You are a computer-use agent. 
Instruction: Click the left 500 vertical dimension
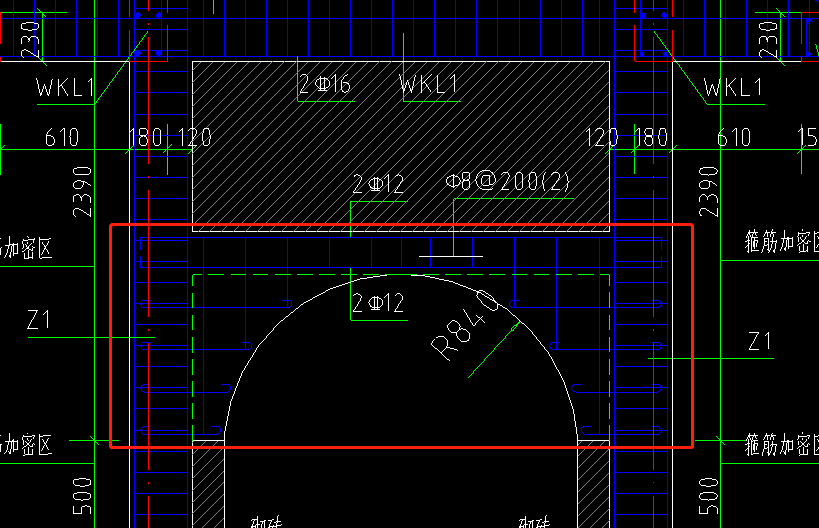coord(83,496)
